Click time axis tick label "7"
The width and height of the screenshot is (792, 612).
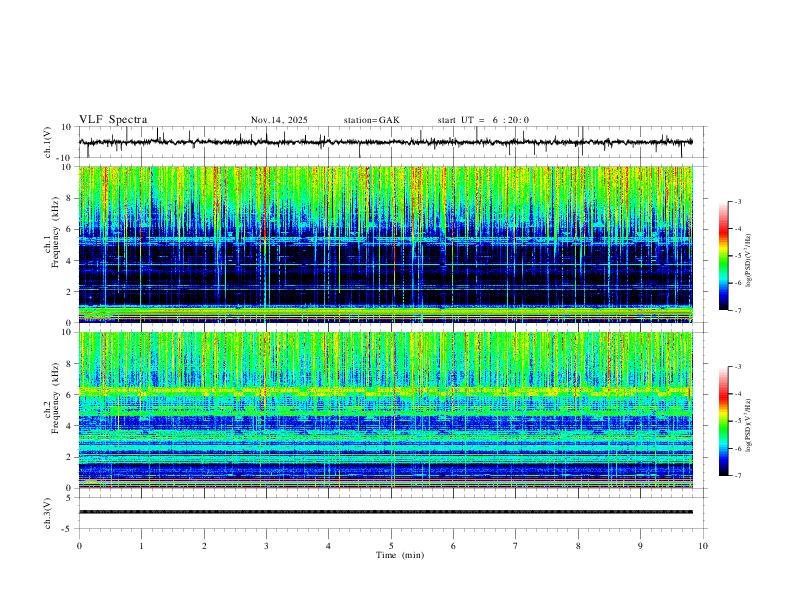coord(516,546)
